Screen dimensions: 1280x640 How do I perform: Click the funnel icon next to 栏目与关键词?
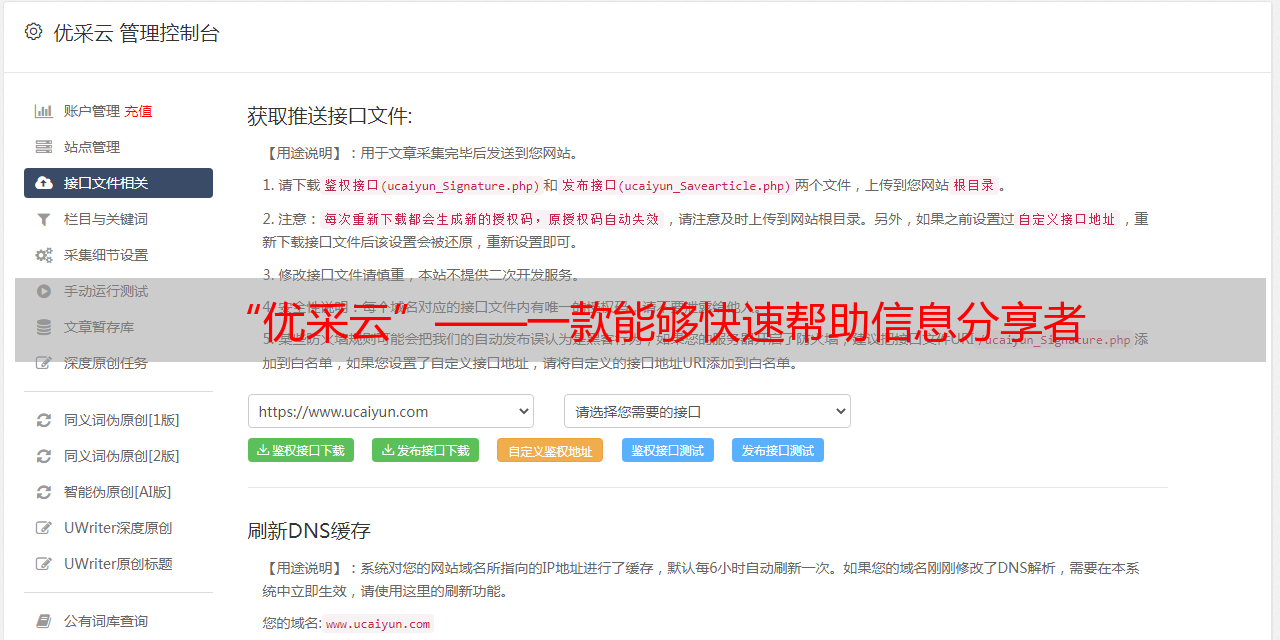tap(44, 219)
